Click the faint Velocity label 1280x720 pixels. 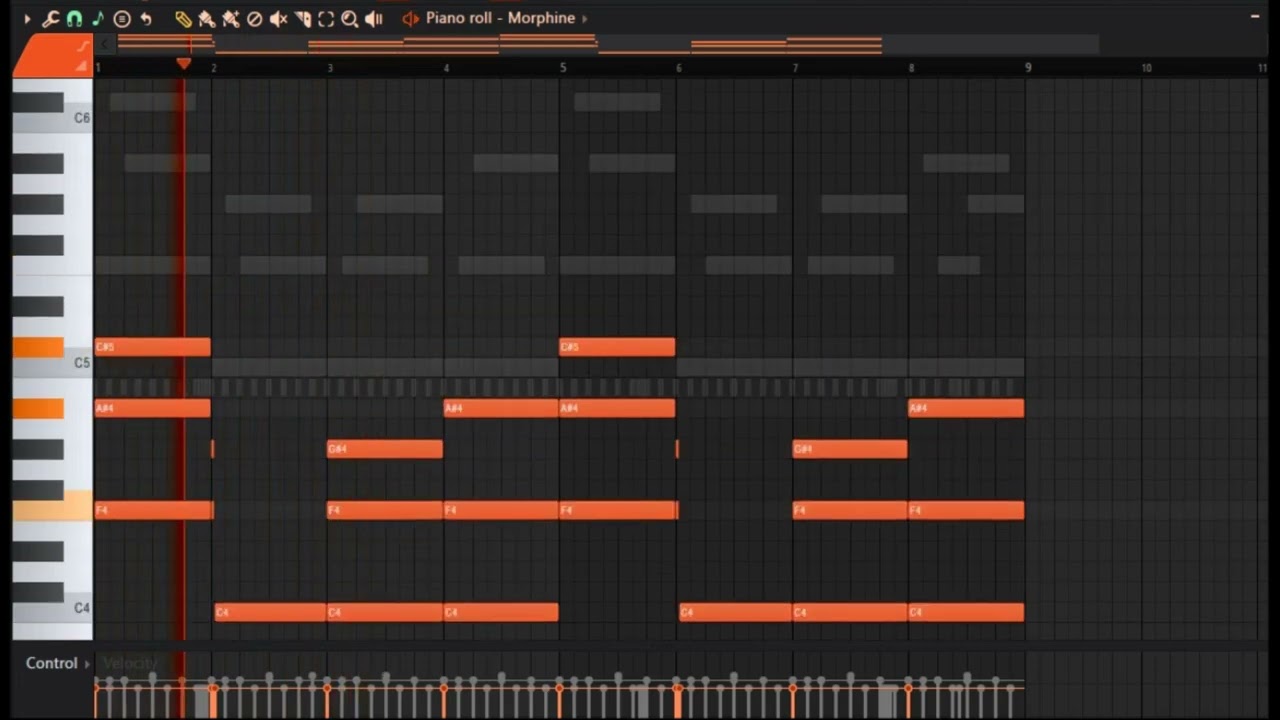130,663
